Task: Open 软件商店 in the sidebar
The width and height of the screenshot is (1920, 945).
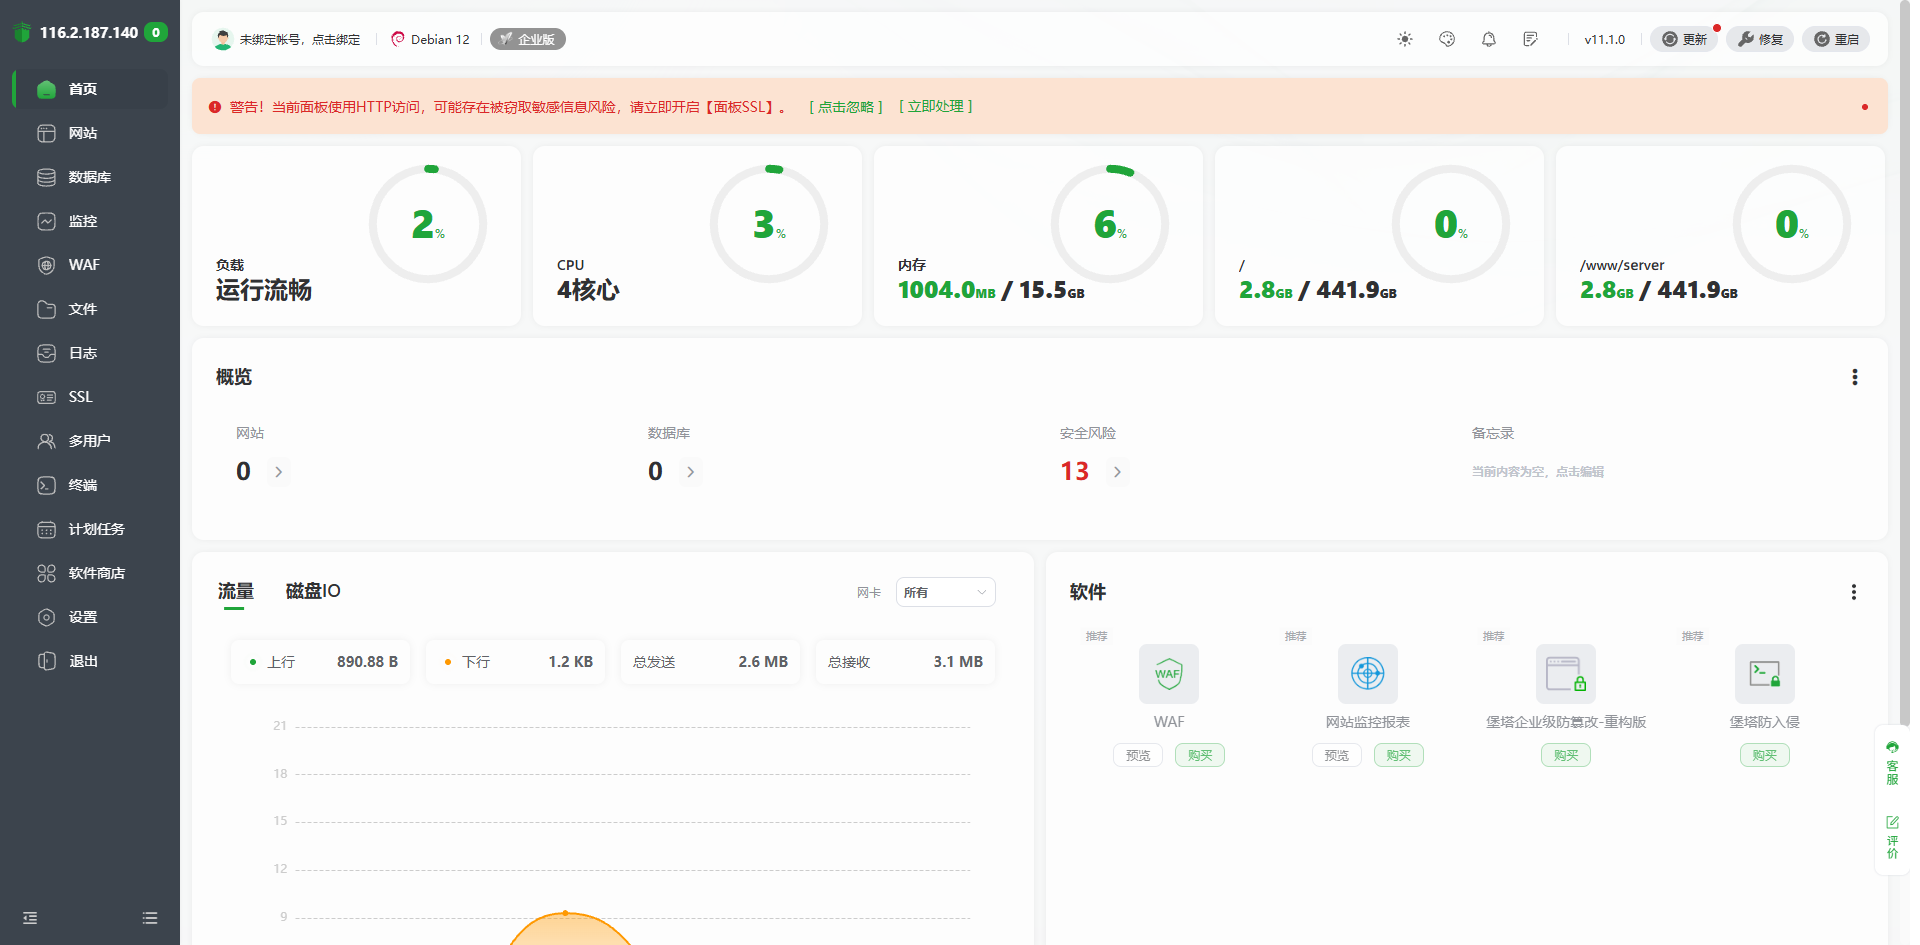Action: pos(96,573)
